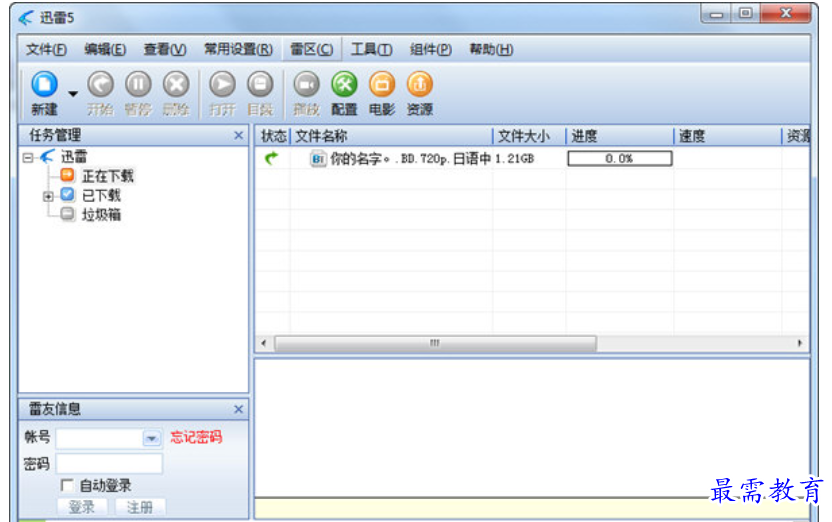Image resolution: width=832 pixels, height=522 pixels.
Task: Close the 任务管理 panel
Action: (239, 135)
